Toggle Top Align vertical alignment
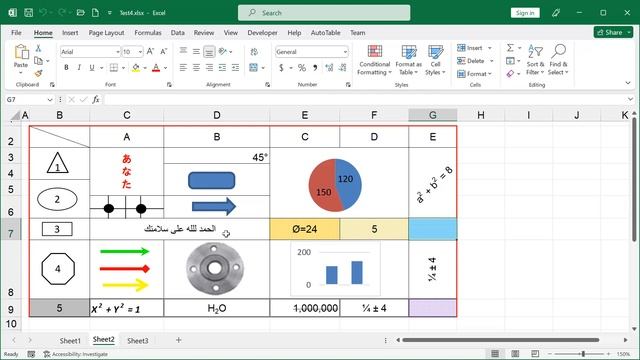 (183, 51)
